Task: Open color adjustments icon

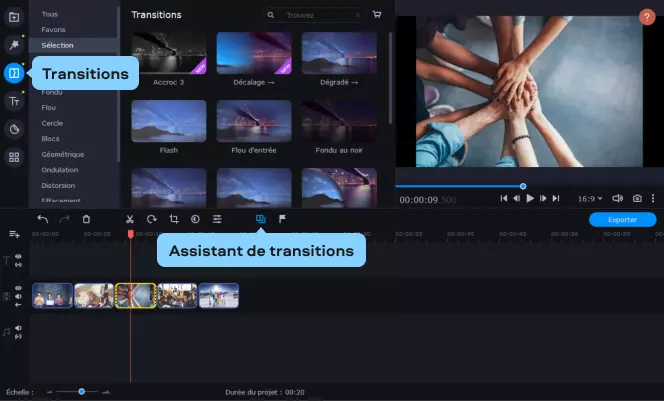Action: click(195, 219)
